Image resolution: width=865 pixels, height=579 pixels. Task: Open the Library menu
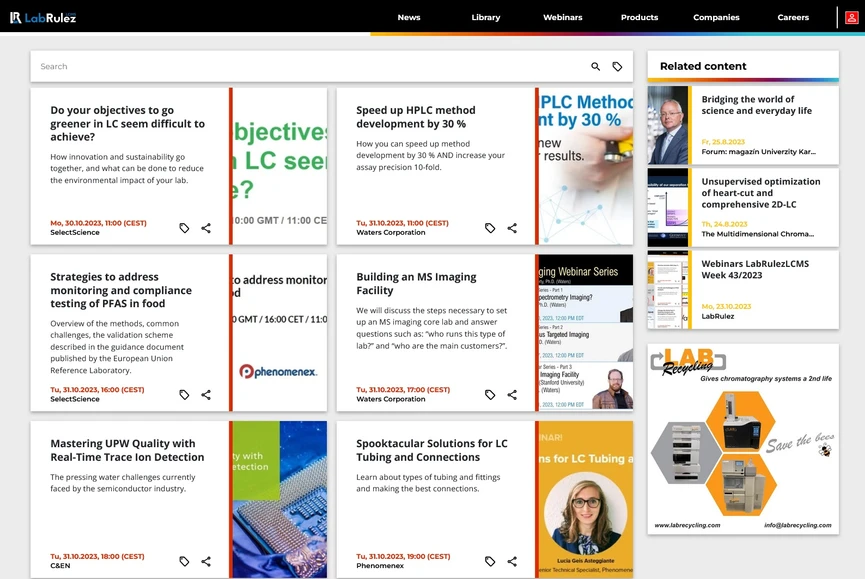[485, 18]
